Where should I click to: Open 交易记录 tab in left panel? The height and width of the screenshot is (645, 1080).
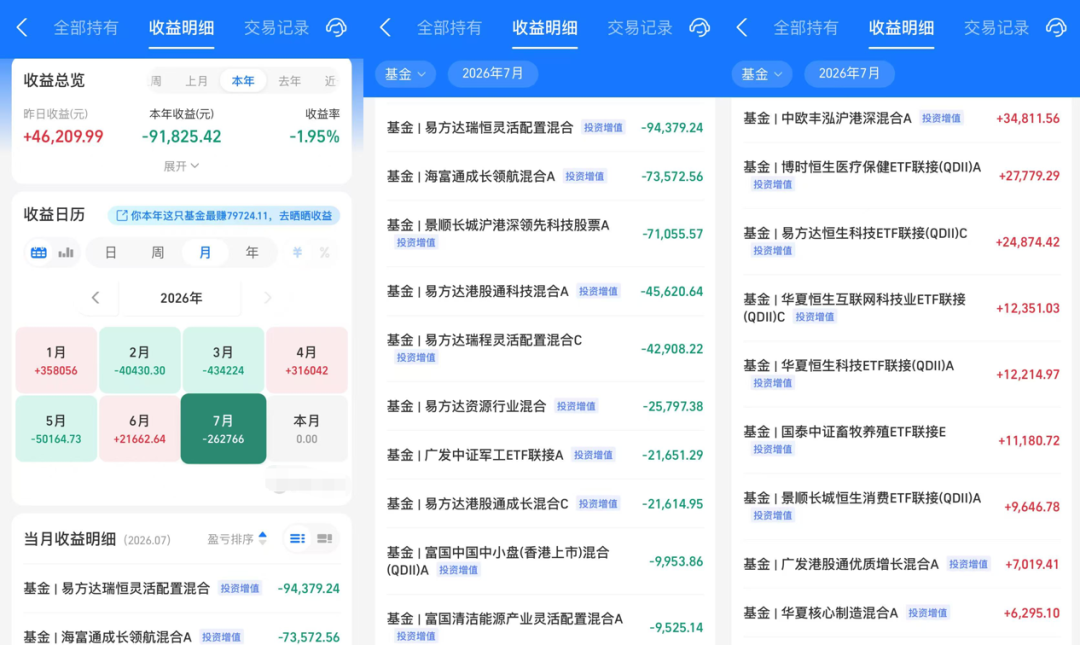[276, 28]
